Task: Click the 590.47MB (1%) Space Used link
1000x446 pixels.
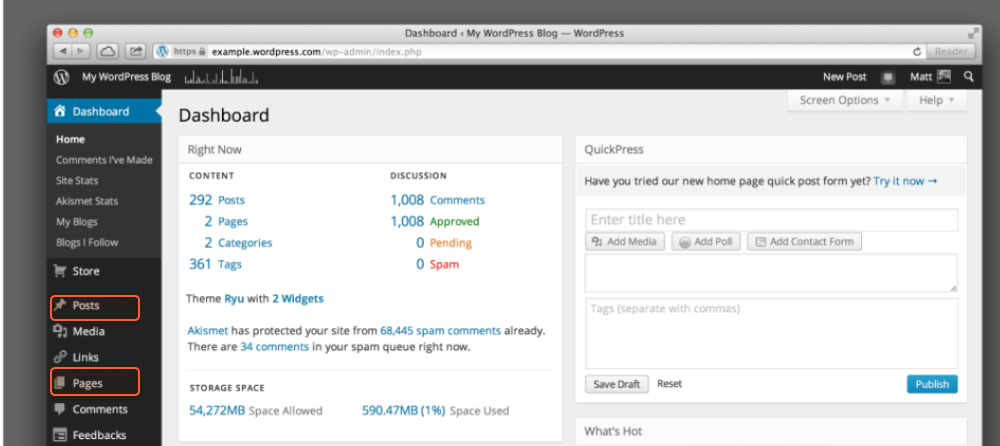Action: pyautogui.click(x=436, y=411)
